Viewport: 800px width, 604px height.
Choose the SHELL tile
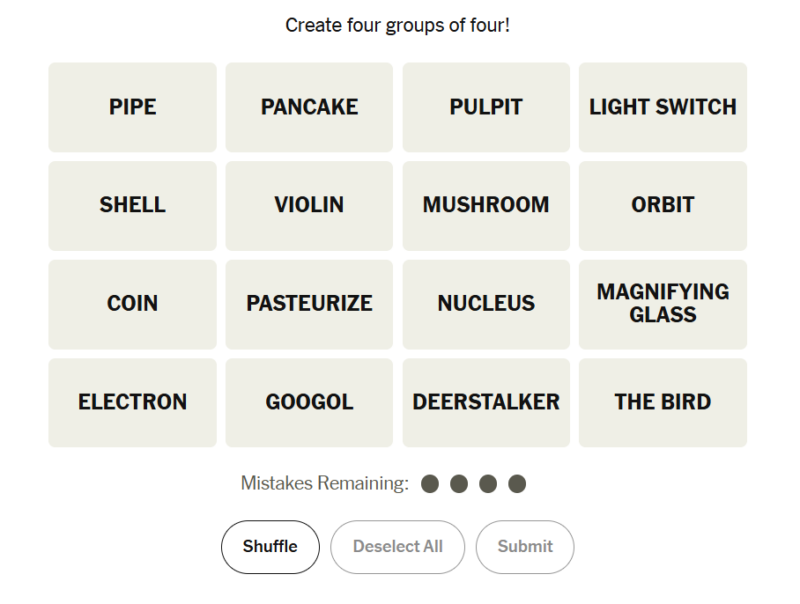132,205
